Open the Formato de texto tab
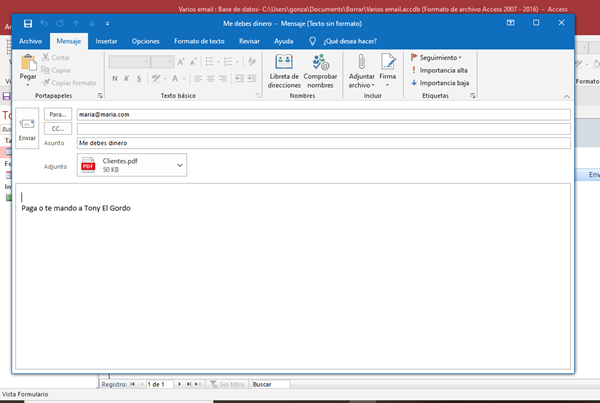 (x=201, y=42)
